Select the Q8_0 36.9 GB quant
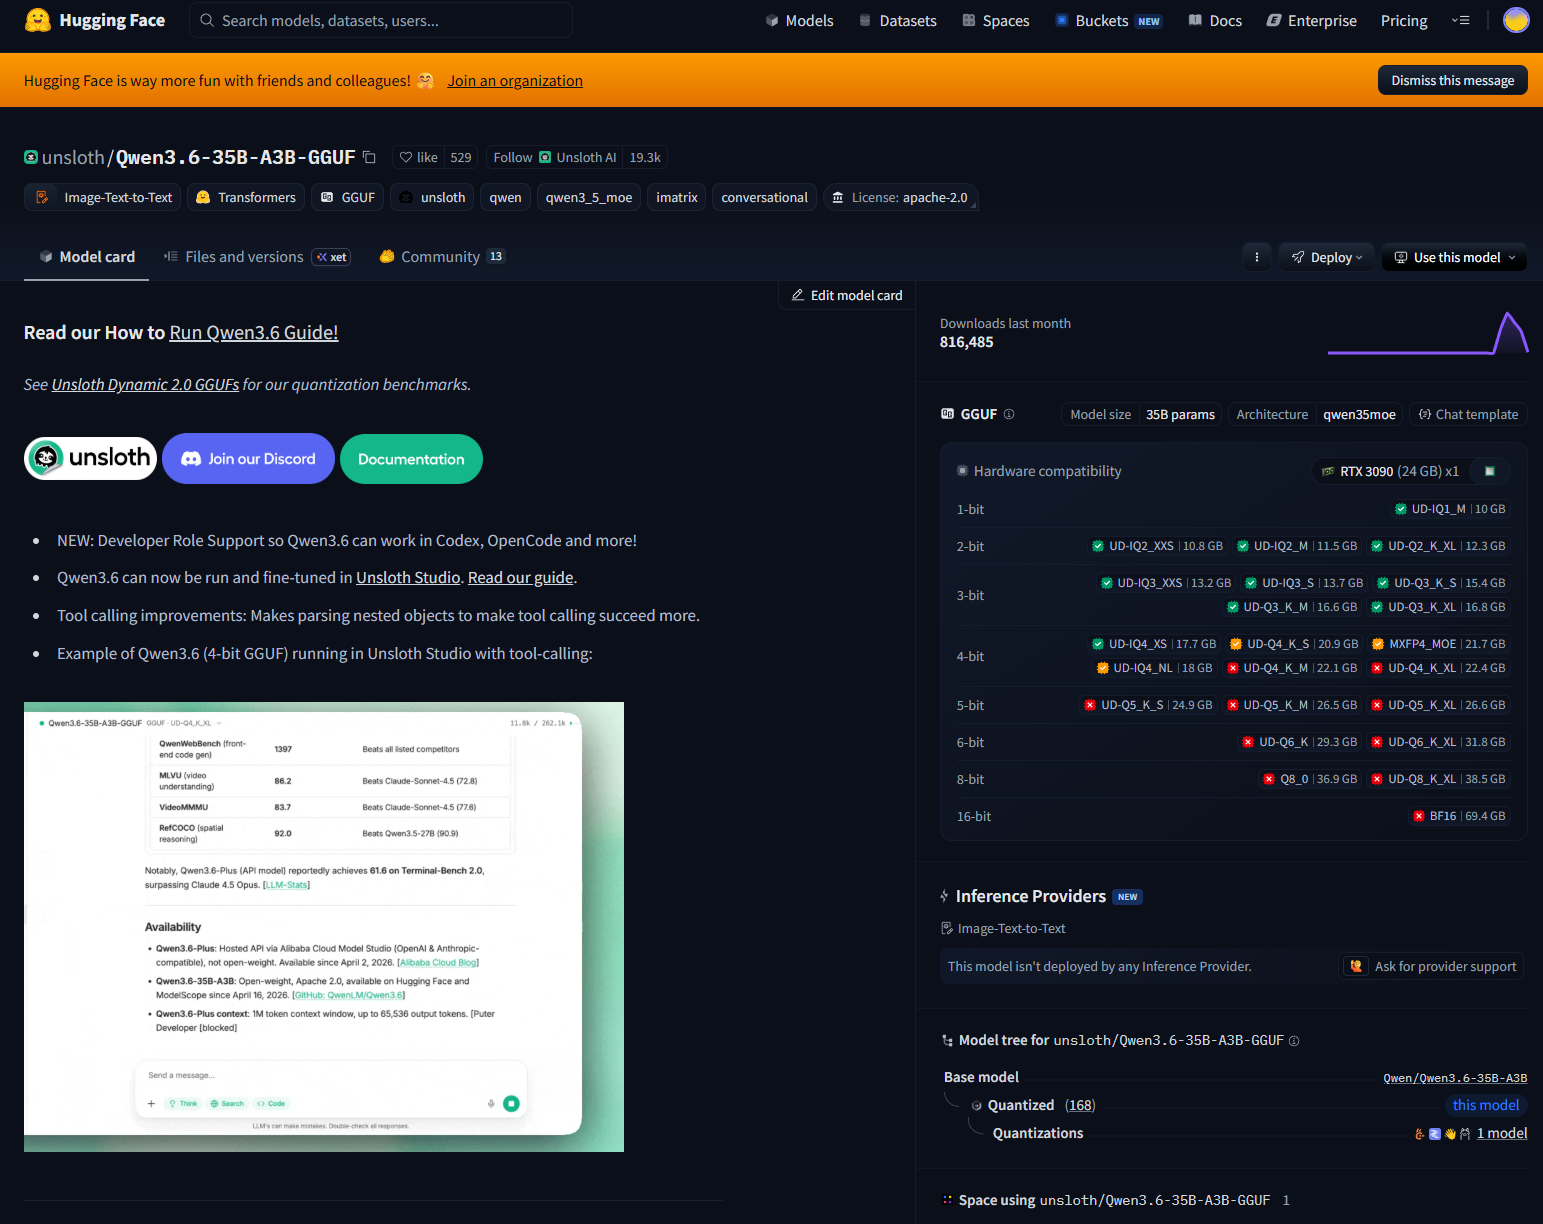The width and height of the screenshot is (1543, 1224). [x=1310, y=779]
